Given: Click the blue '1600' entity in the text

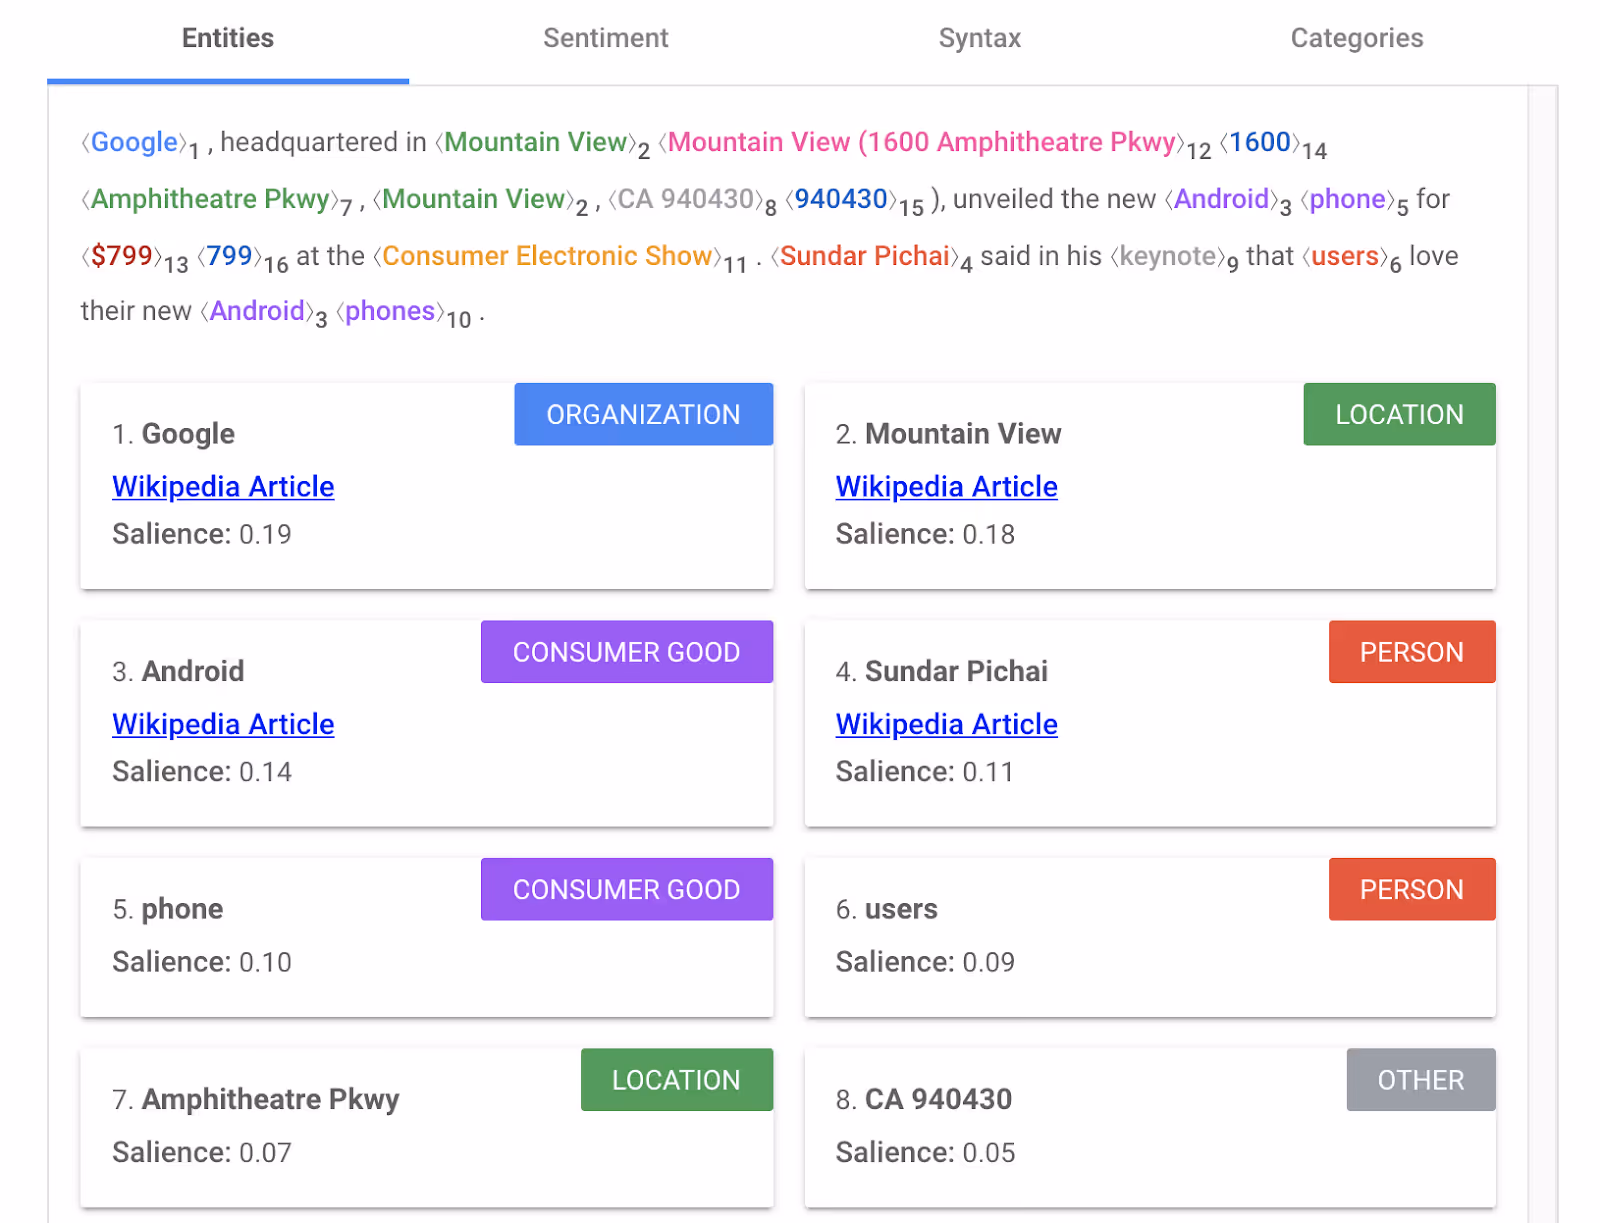Looking at the screenshot, I should point(1260,143).
